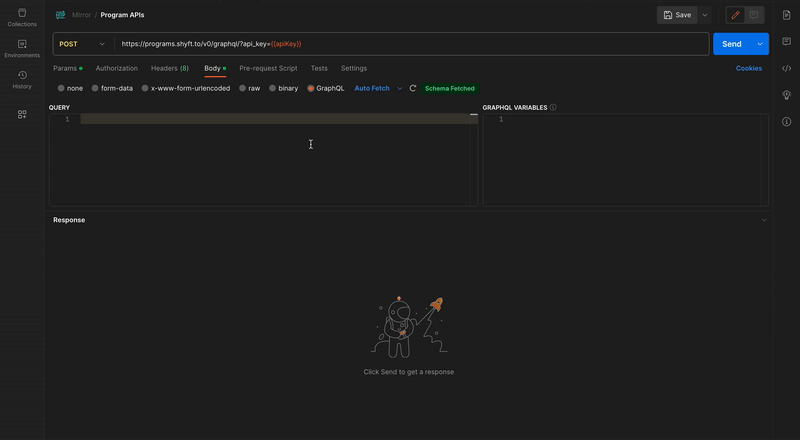
Task: Open the Save options dropdown arrow
Action: point(705,15)
